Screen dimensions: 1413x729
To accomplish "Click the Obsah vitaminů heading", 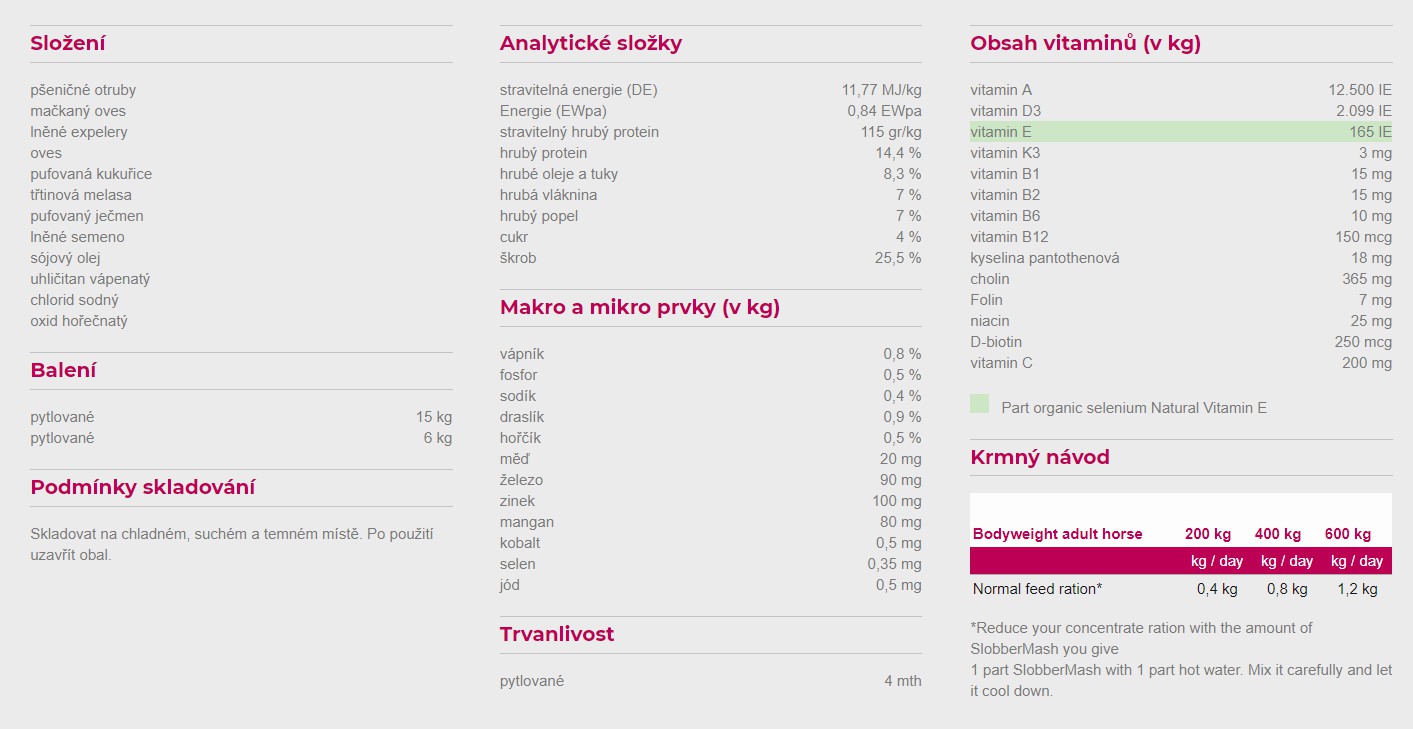I will (x=1085, y=43).
